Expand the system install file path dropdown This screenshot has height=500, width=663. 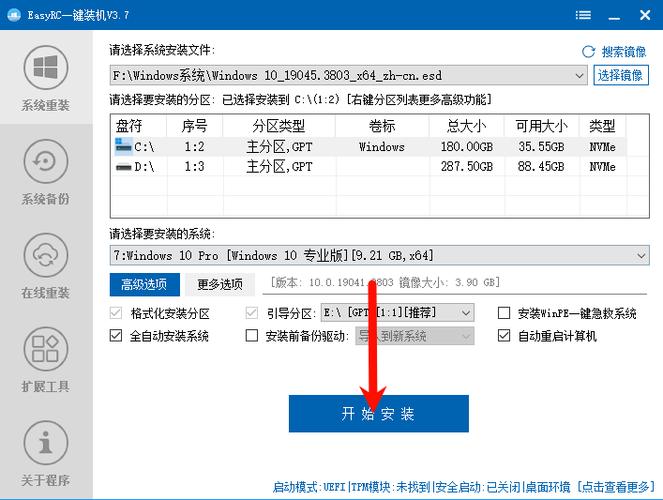[579, 76]
